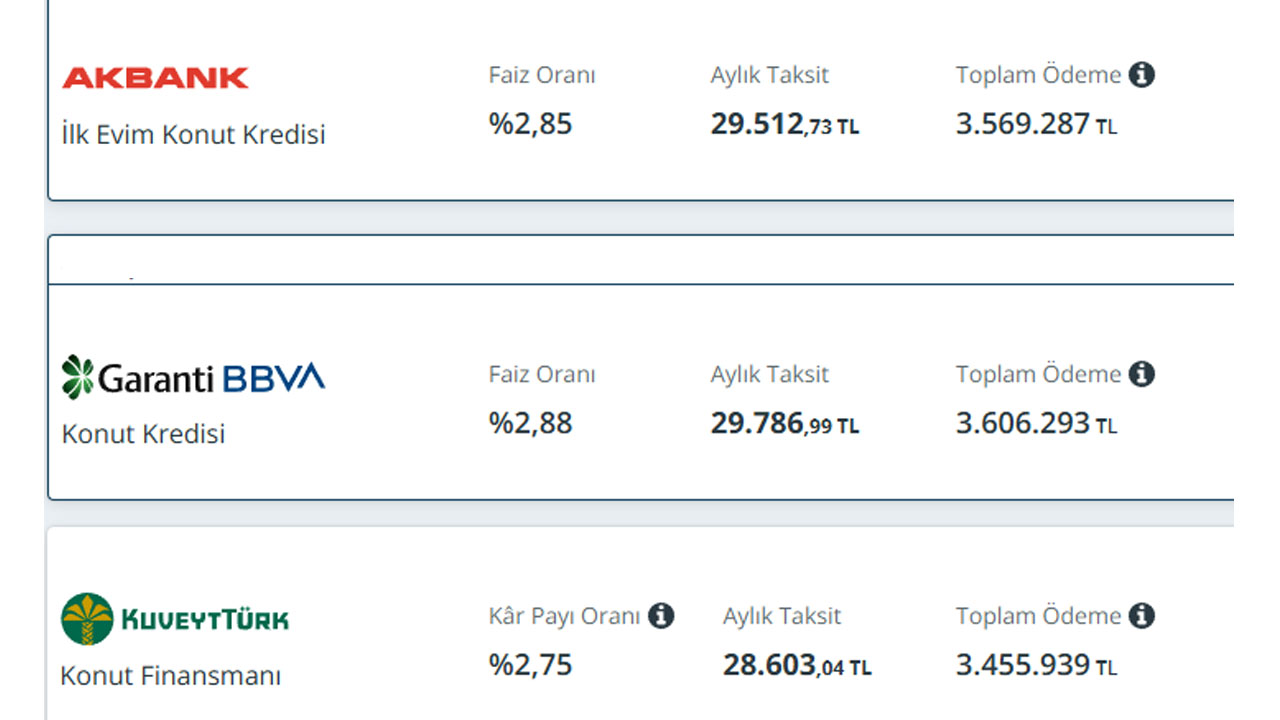
Task: Click Garanti total payment 3.606.293 TL
Action: tap(1036, 424)
